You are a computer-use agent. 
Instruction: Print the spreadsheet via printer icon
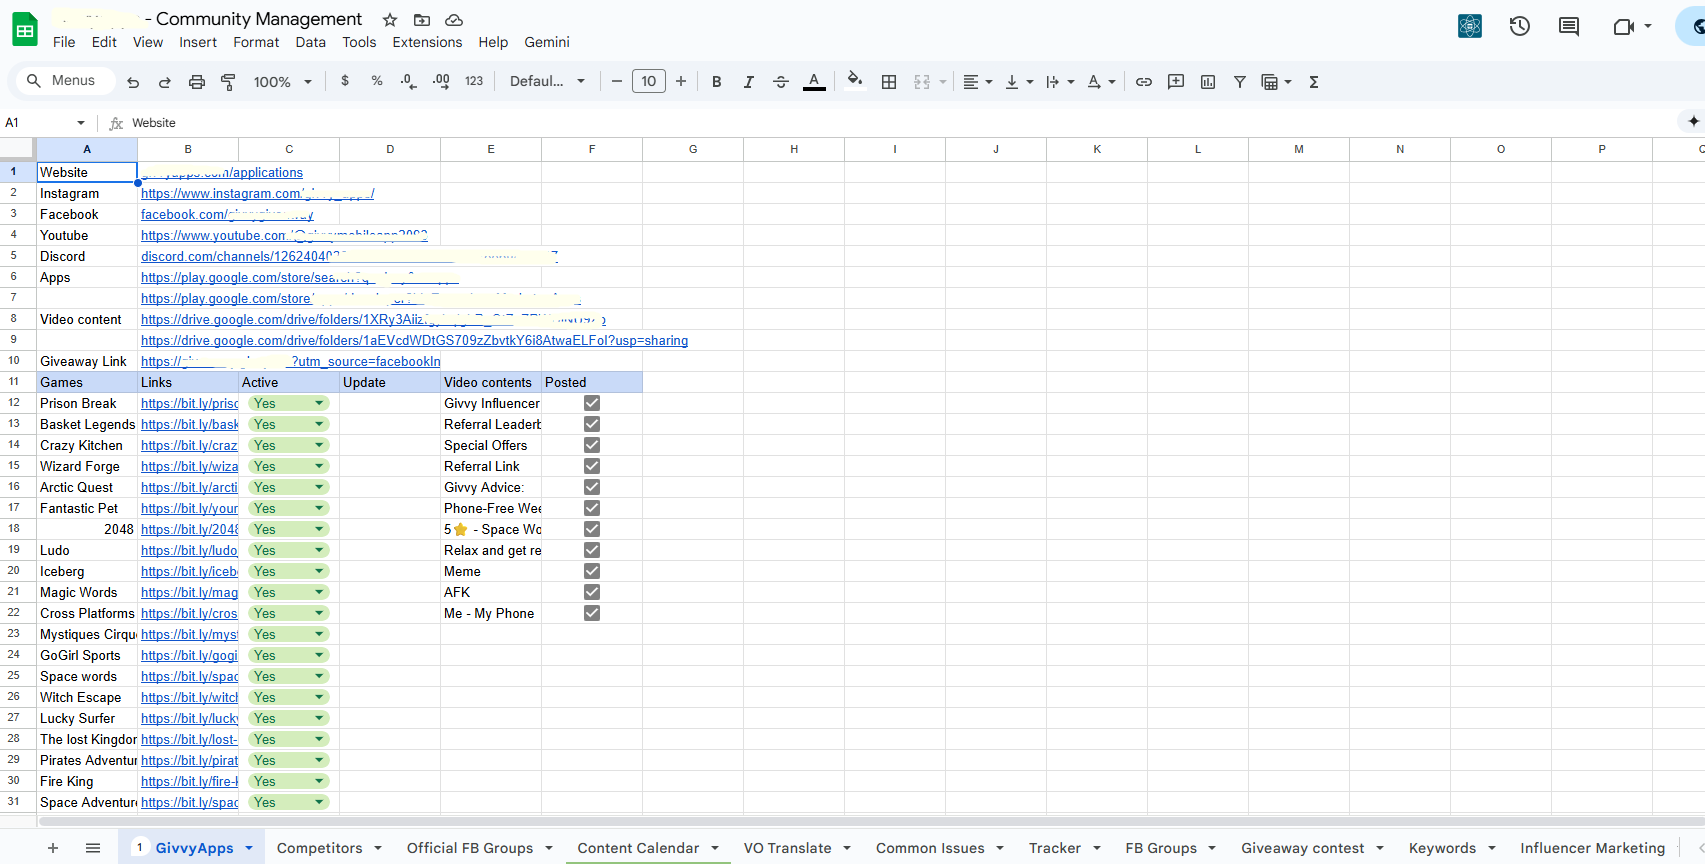point(197,82)
